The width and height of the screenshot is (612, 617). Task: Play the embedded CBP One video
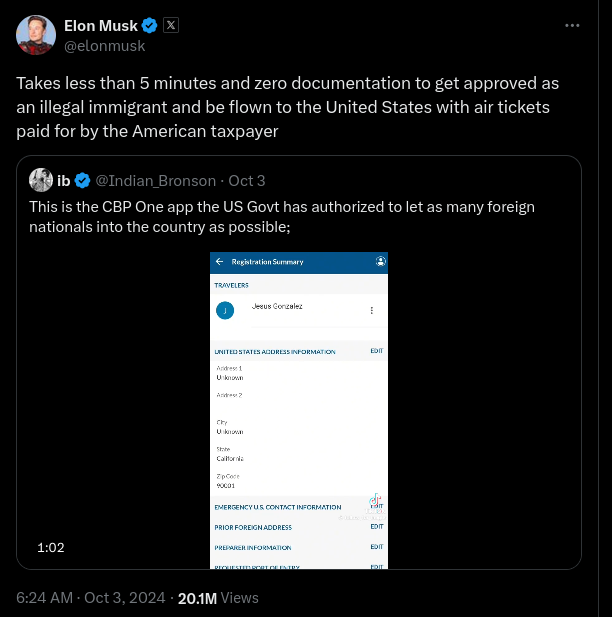[299, 410]
